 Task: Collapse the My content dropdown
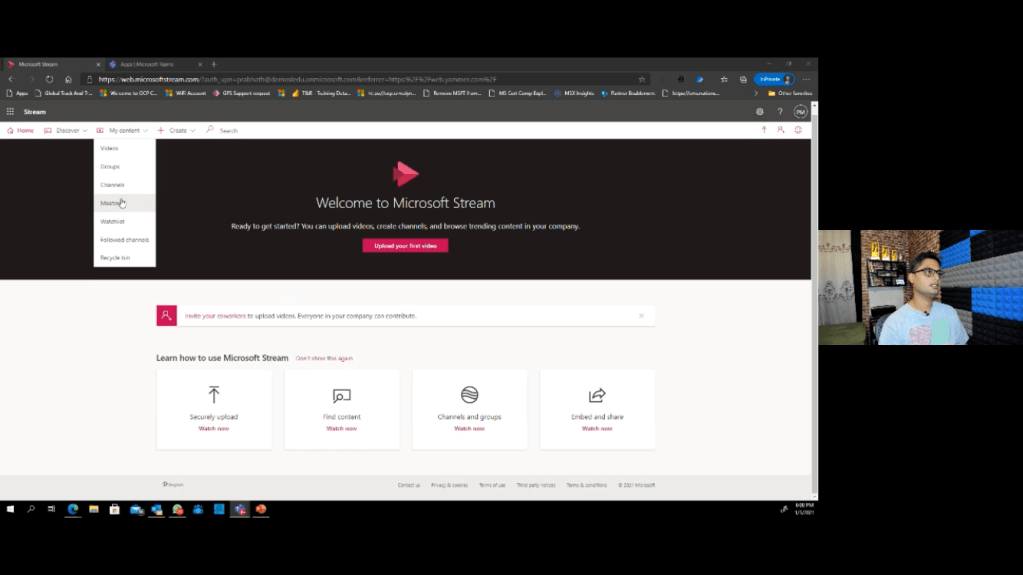click(x=124, y=131)
